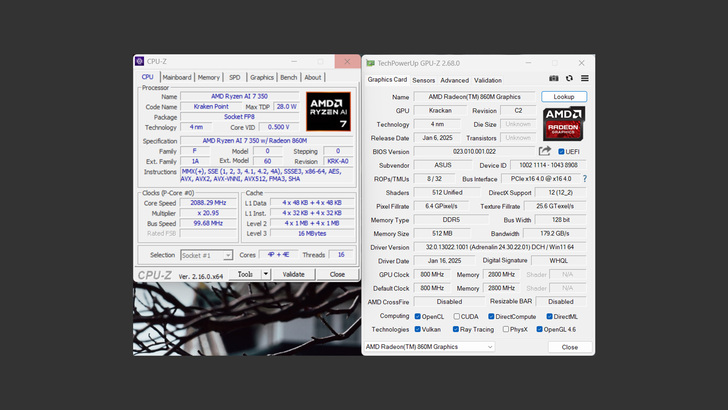Switch to the Sensors tab in GPU-Z
728x410 pixels.
[x=423, y=80]
